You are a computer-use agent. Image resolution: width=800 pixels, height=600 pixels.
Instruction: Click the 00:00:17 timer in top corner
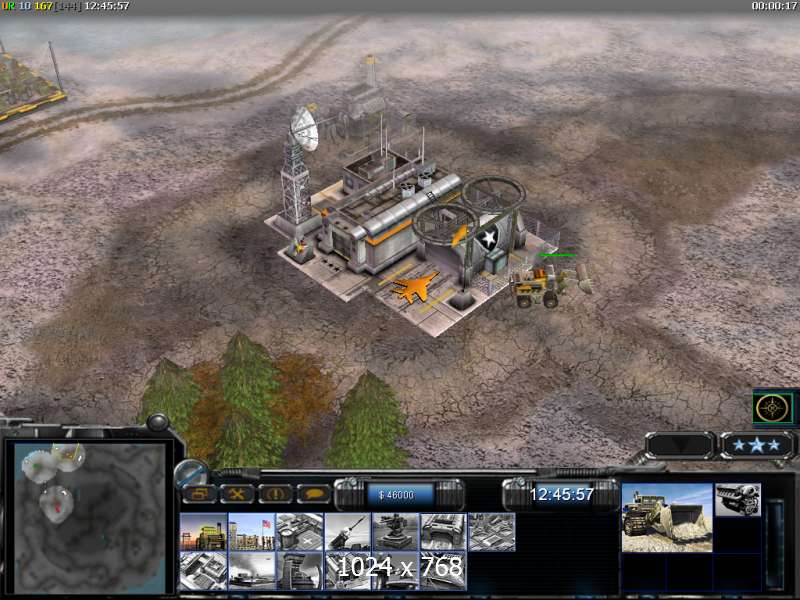774,6
